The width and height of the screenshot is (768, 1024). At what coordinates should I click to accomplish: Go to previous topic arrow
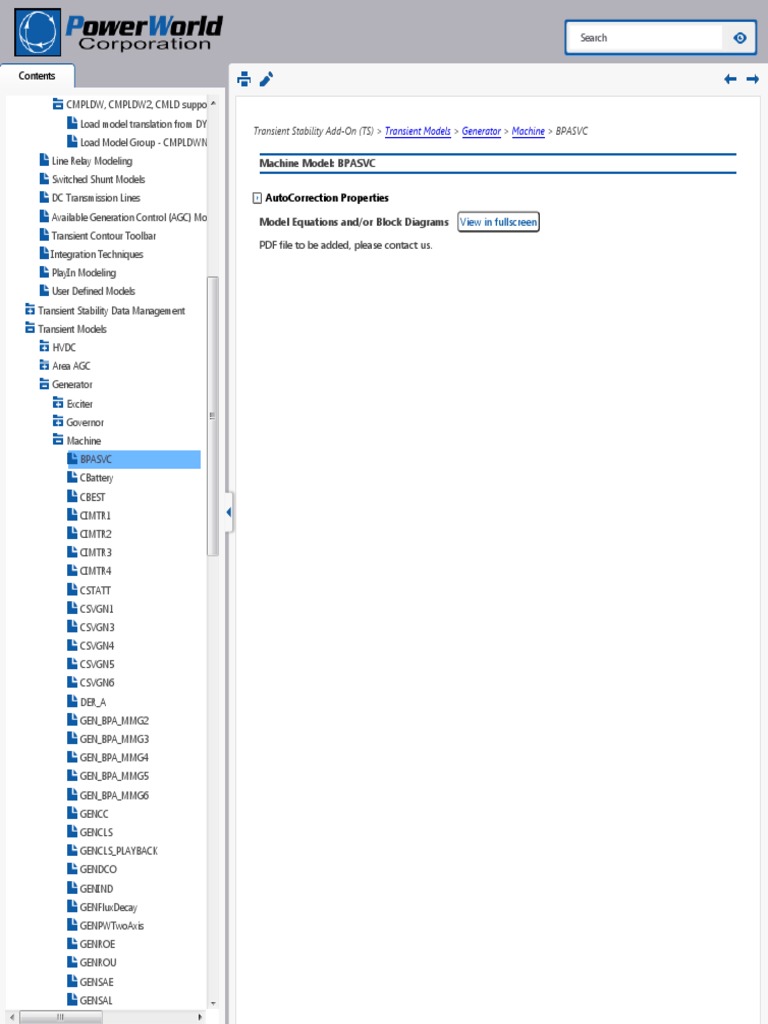(730, 79)
